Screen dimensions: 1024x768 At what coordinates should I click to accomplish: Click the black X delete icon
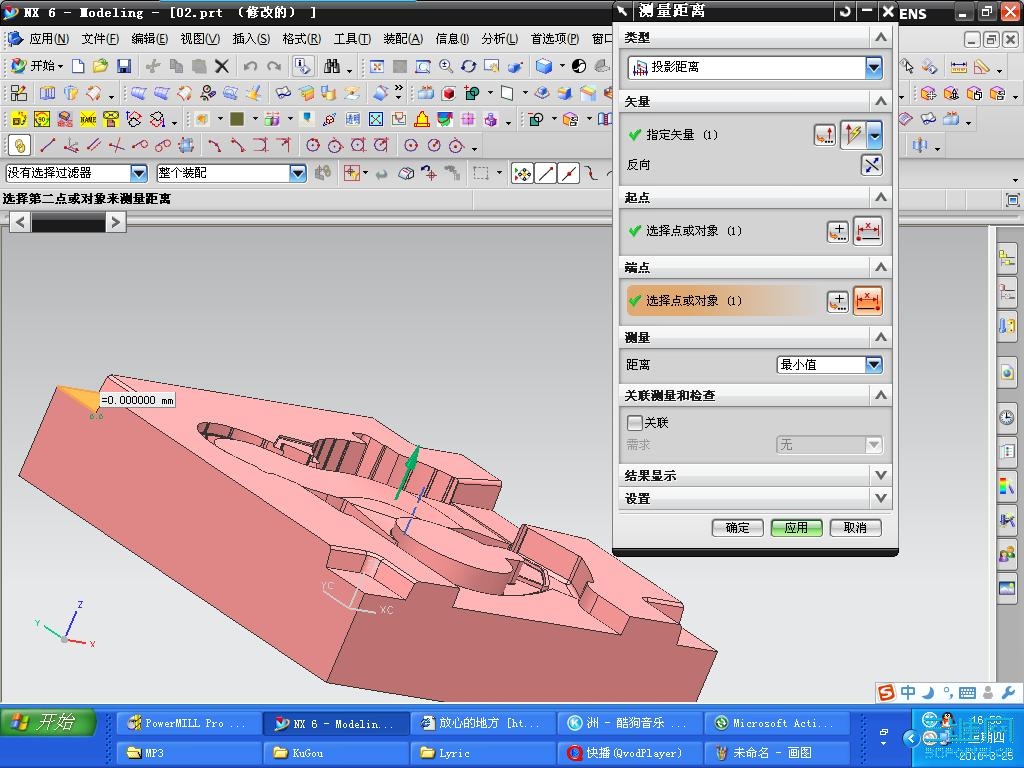click(x=222, y=66)
